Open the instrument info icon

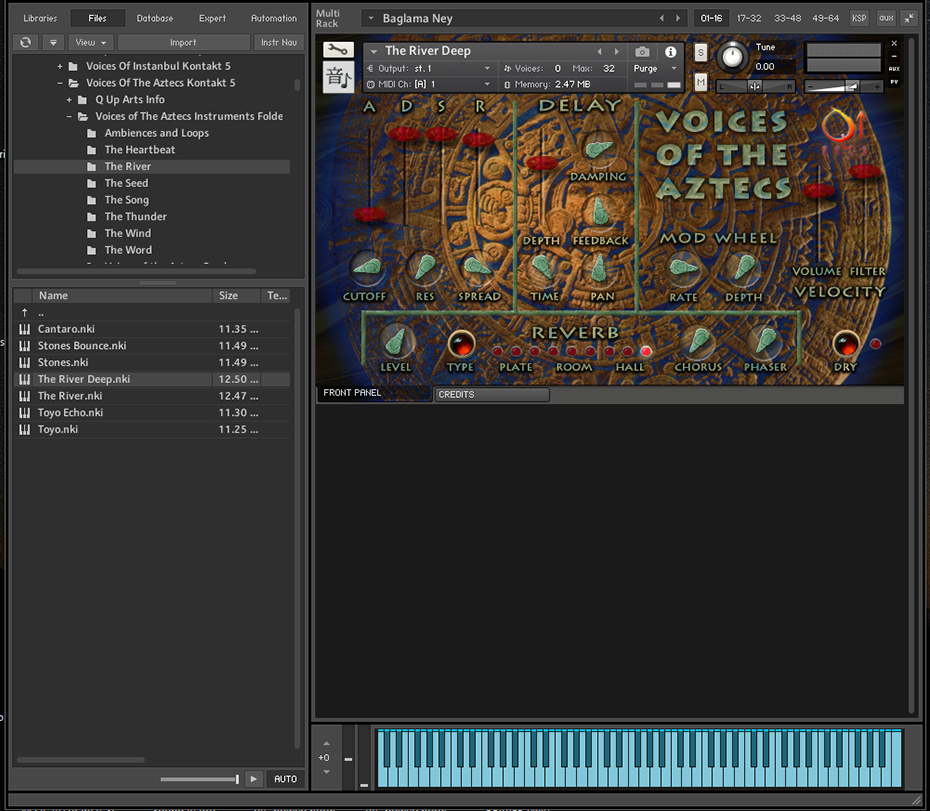click(670, 52)
